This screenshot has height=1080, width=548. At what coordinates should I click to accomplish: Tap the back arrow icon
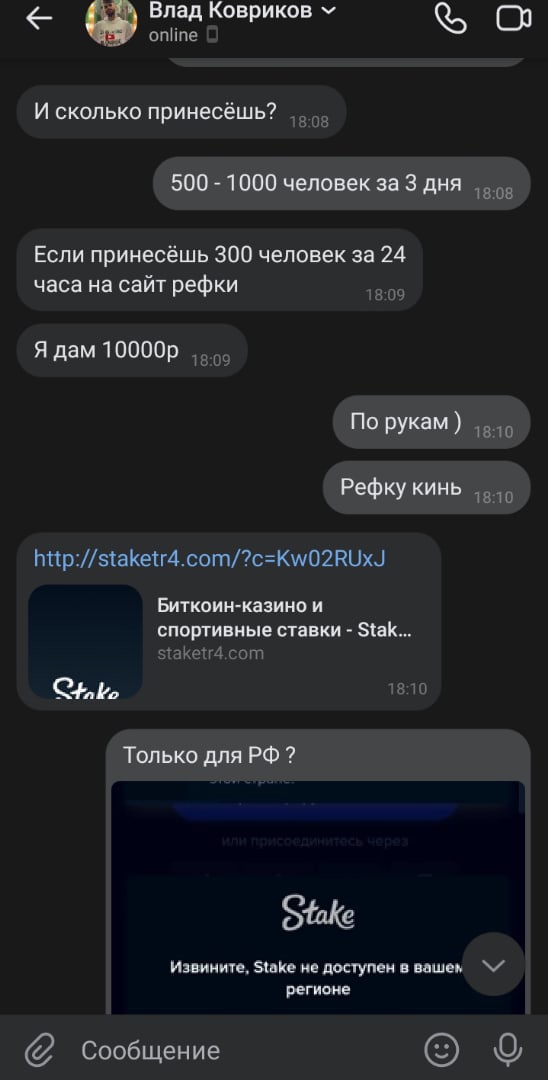39,19
